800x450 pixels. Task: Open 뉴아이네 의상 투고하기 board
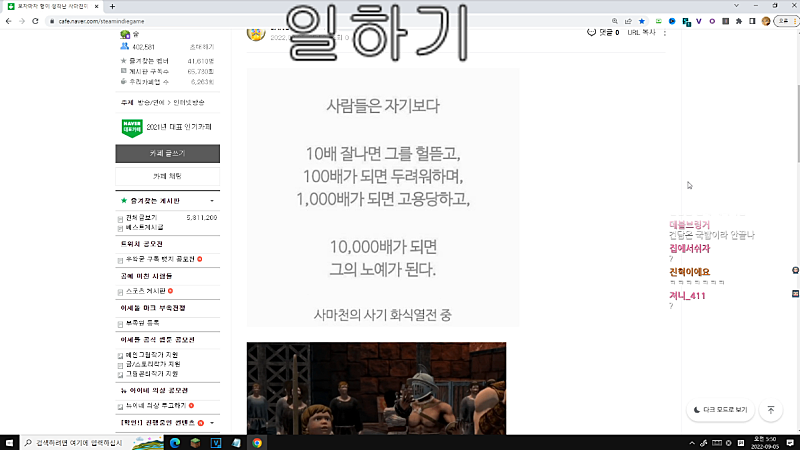[x=156, y=406]
